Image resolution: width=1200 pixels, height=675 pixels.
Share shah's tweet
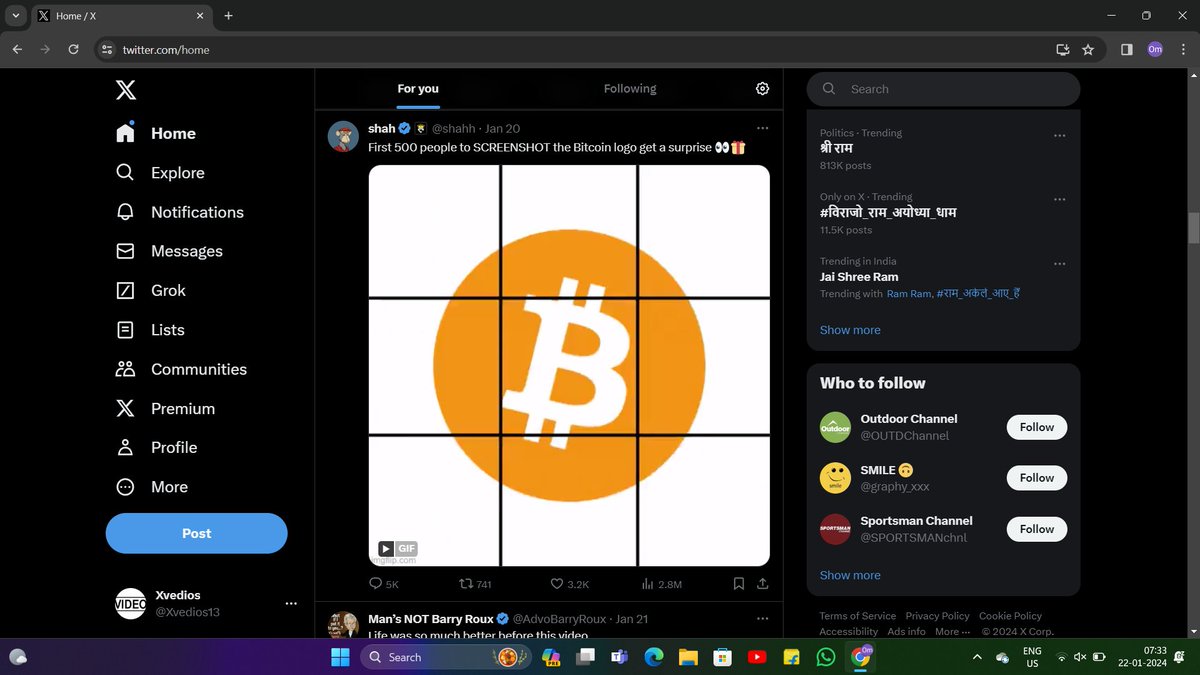pyautogui.click(x=762, y=584)
